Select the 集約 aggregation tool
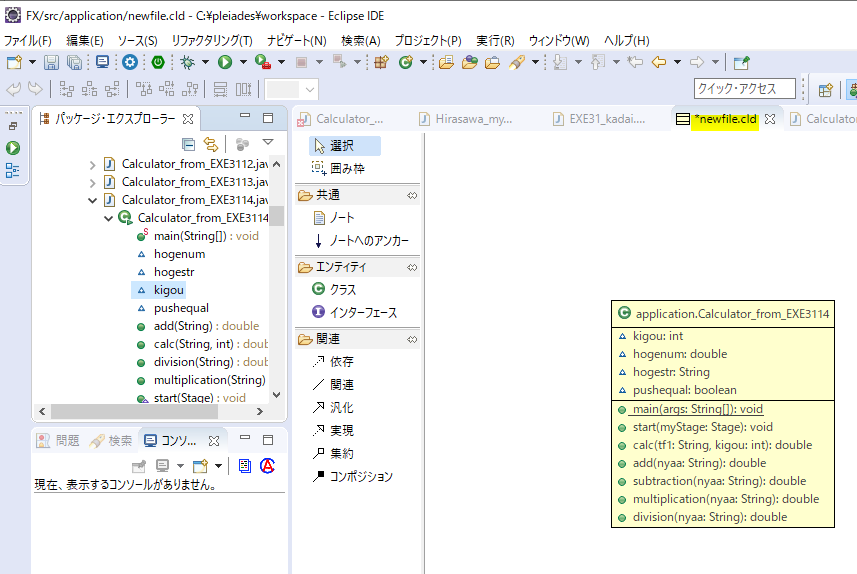The height and width of the screenshot is (574, 857). coord(333,453)
